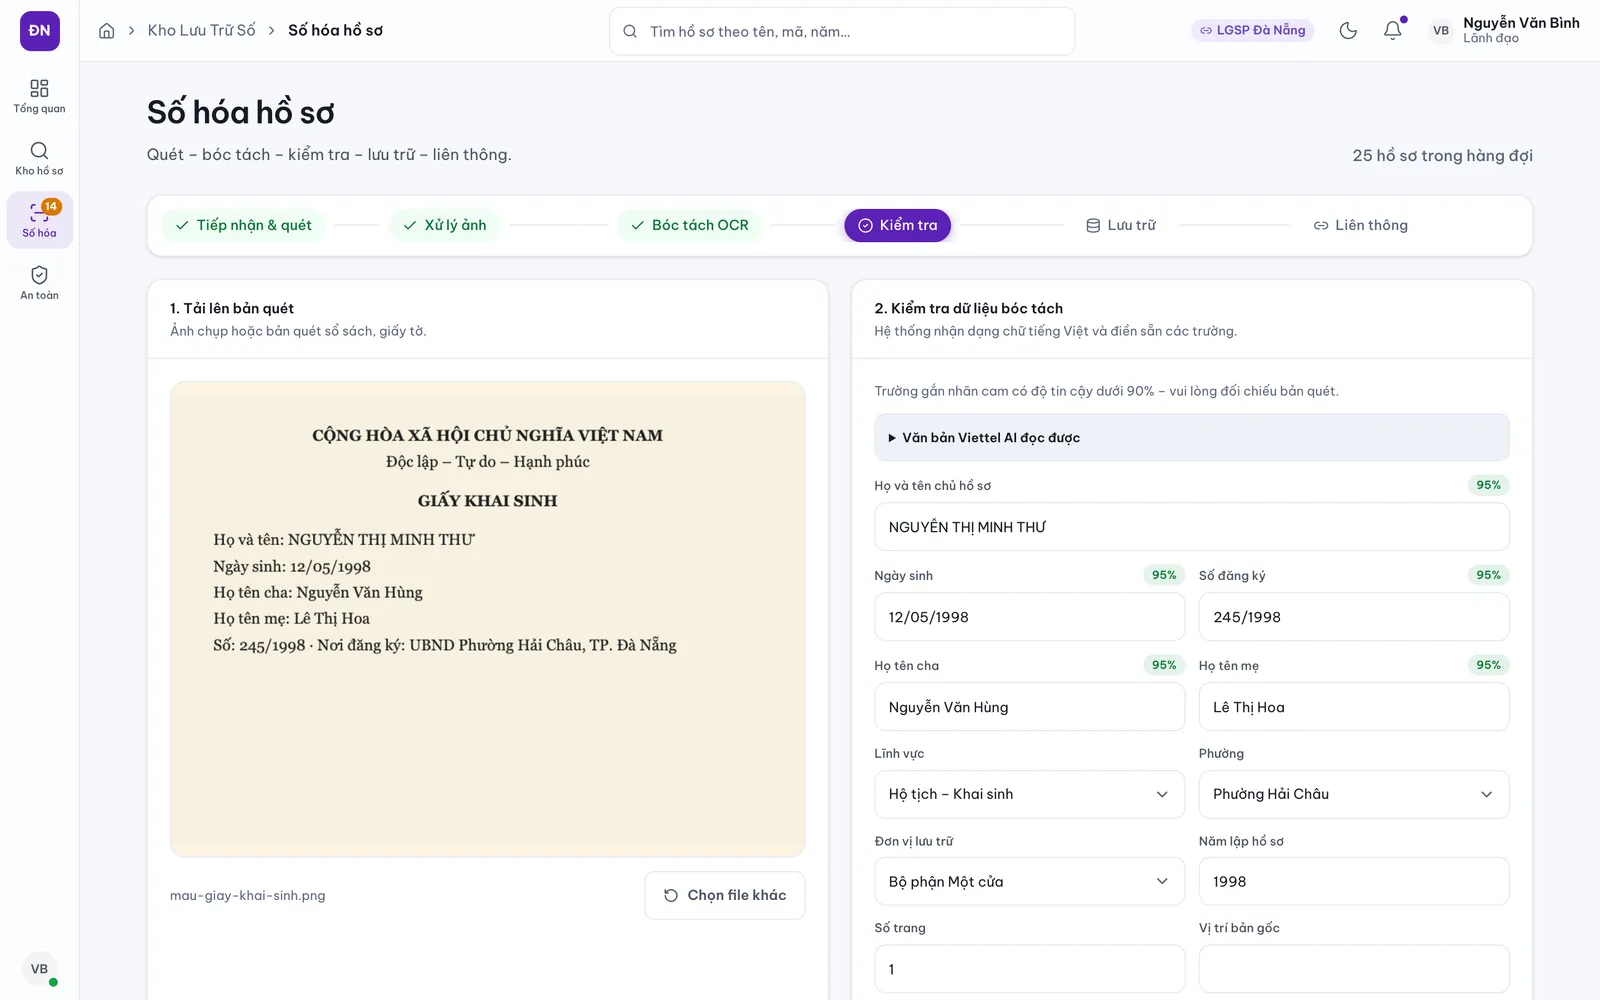Click 25 hồ sơ trong hàng đợi text

click(1442, 155)
